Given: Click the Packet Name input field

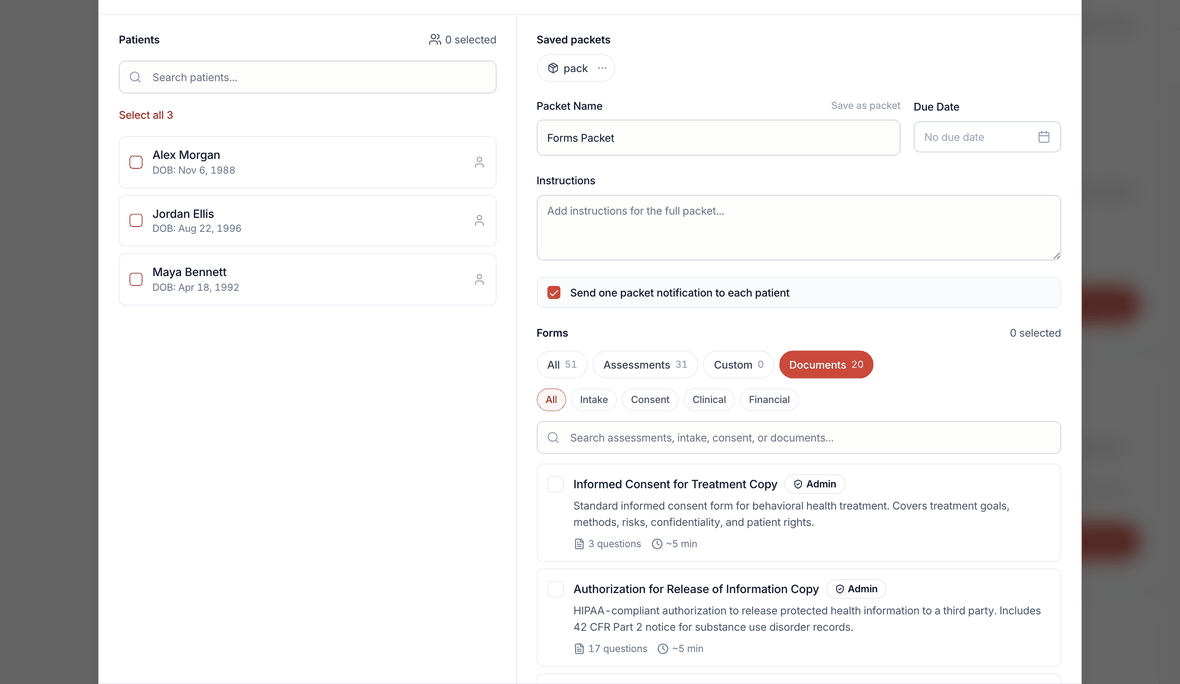Looking at the screenshot, I should tap(718, 138).
